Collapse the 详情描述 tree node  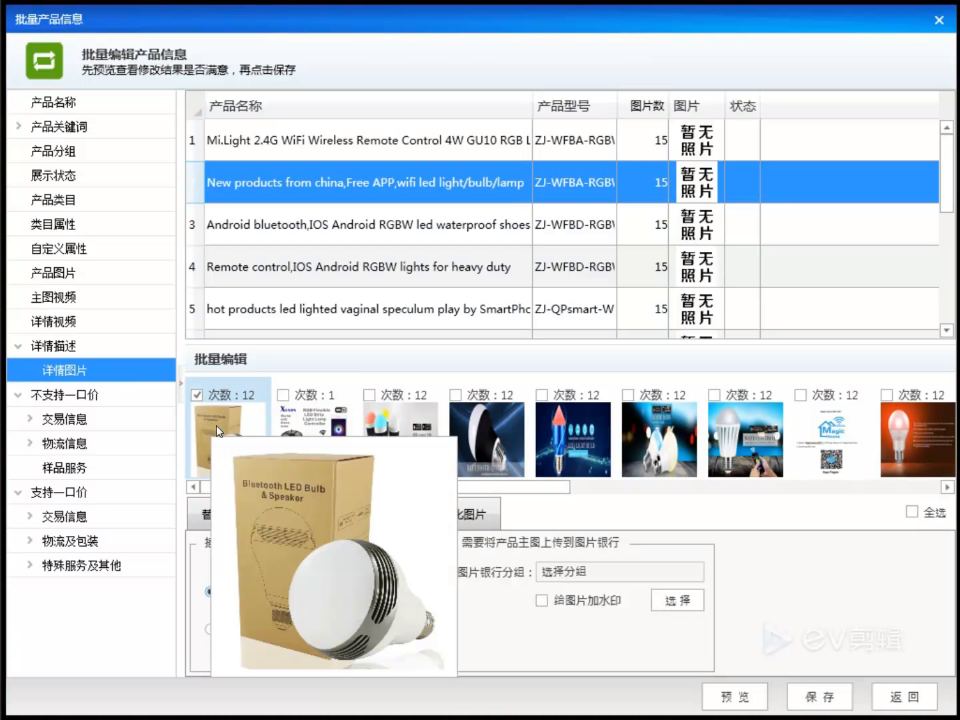click(18, 346)
